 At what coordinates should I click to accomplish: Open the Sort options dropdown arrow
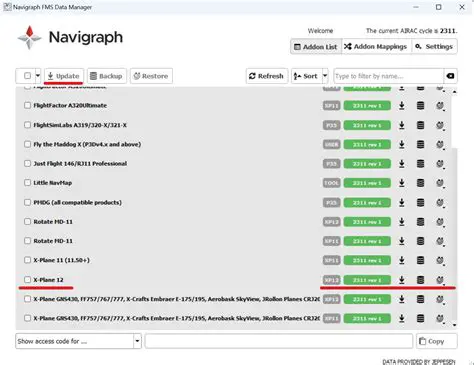click(x=325, y=76)
